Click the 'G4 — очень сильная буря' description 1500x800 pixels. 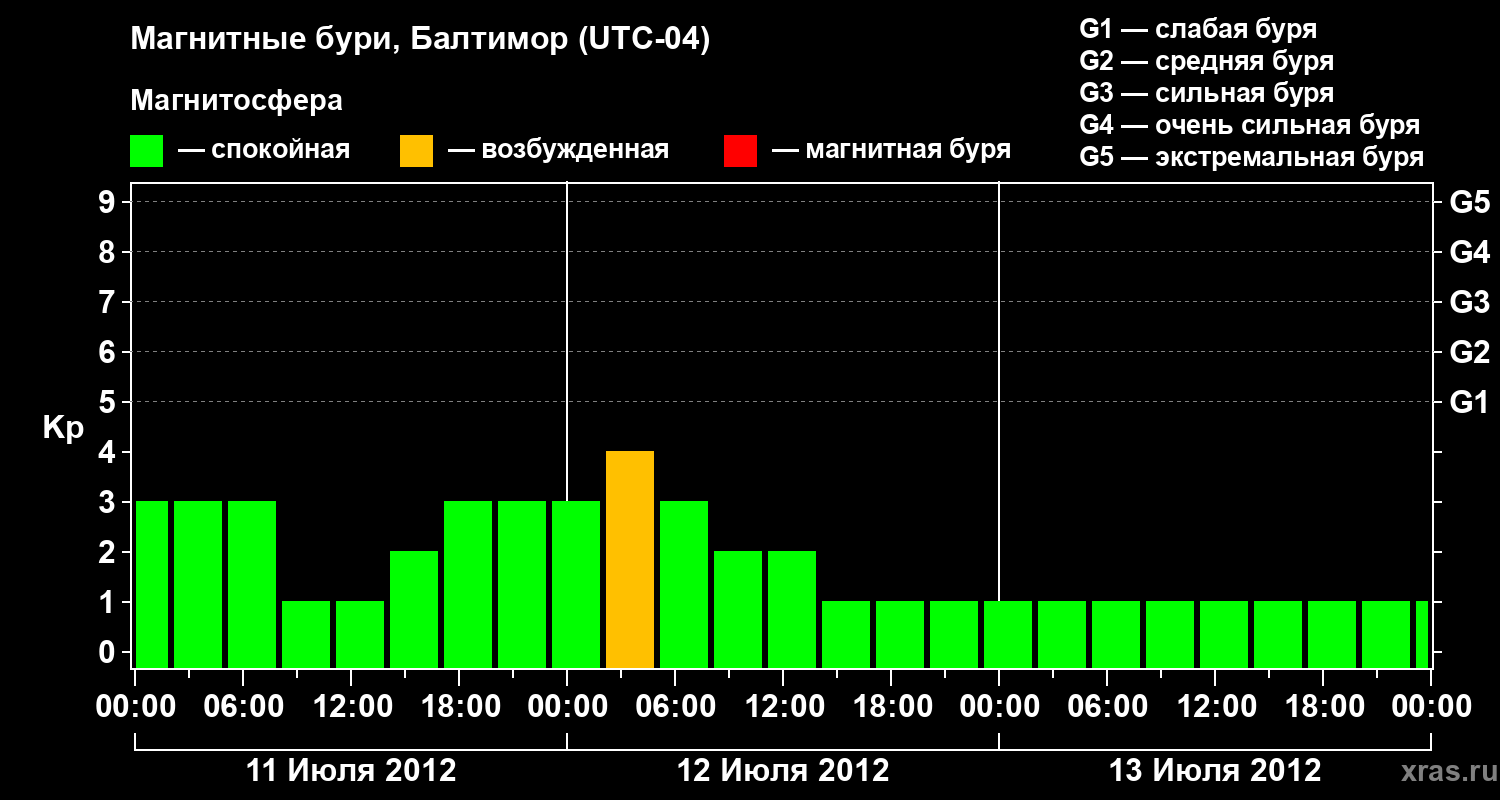(1249, 124)
